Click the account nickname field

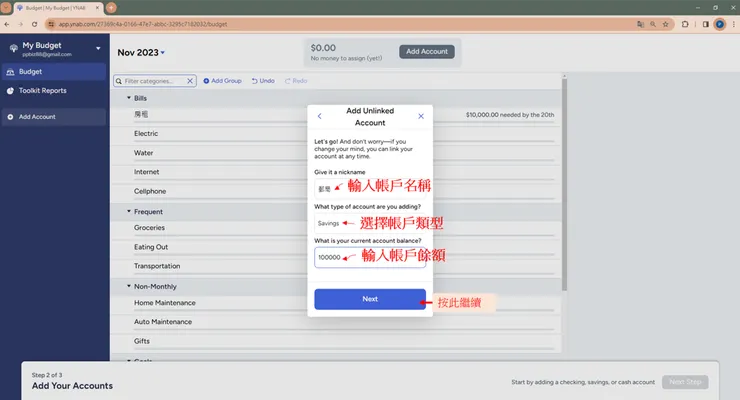pos(370,189)
